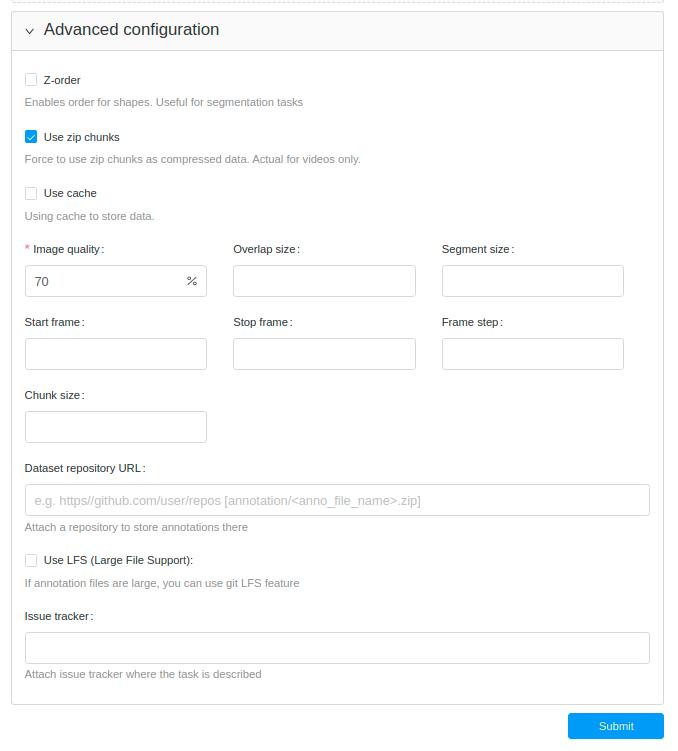Click the 'Use zip chunks' label text
This screenshot has height=751, width=678.
(x=82, y=137)
